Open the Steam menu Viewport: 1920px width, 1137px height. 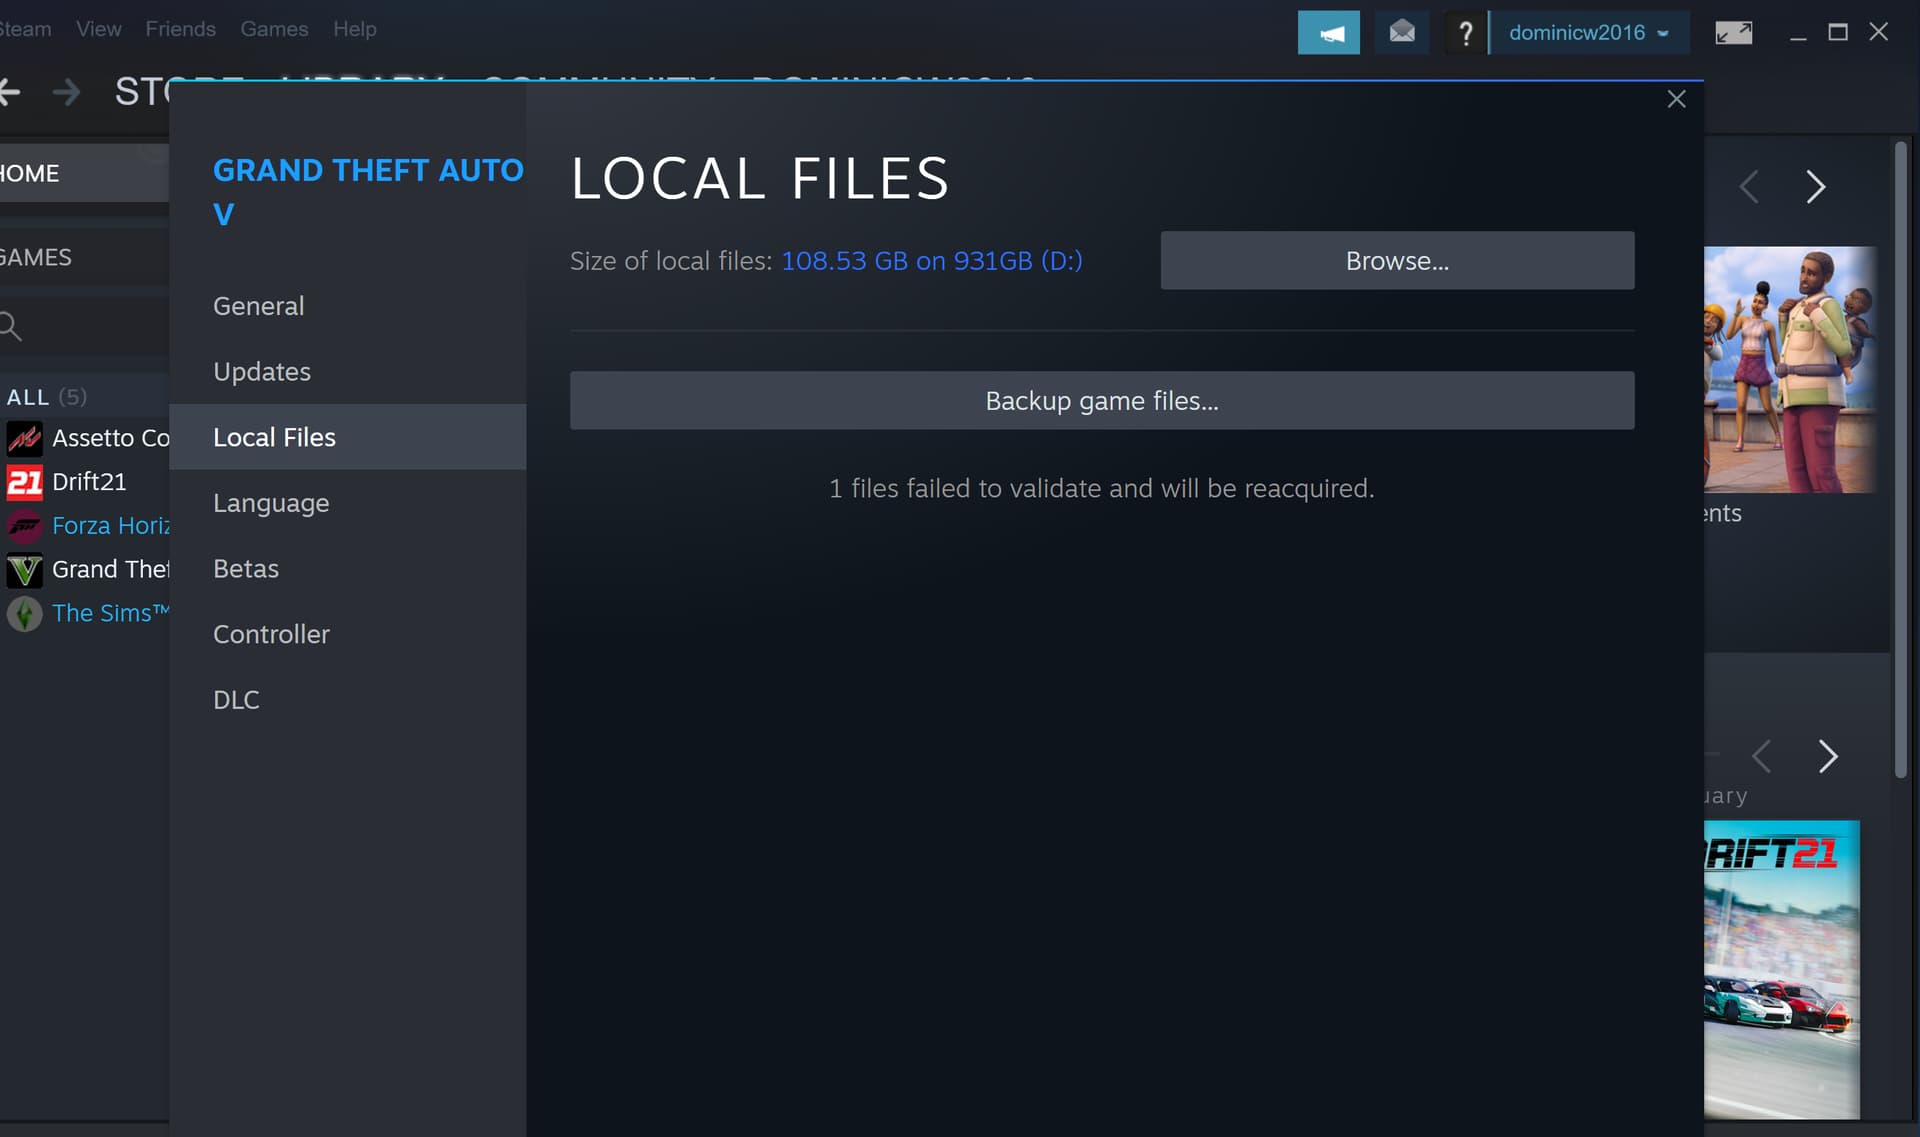coord(25,29)
